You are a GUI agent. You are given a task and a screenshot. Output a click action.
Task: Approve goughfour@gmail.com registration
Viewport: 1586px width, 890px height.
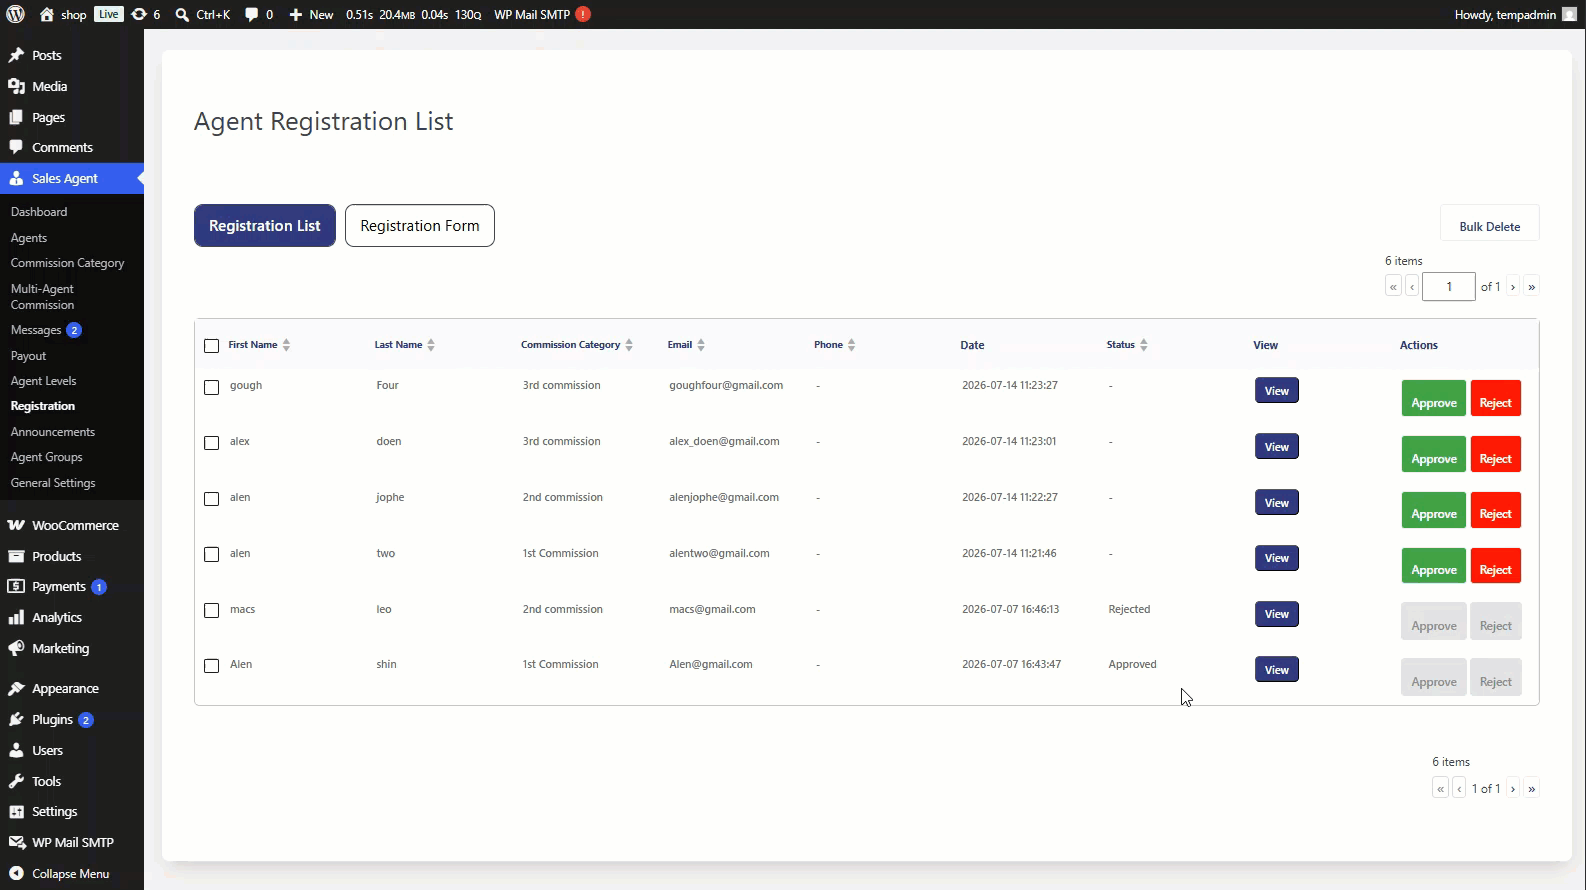[x=1433, y=399]
